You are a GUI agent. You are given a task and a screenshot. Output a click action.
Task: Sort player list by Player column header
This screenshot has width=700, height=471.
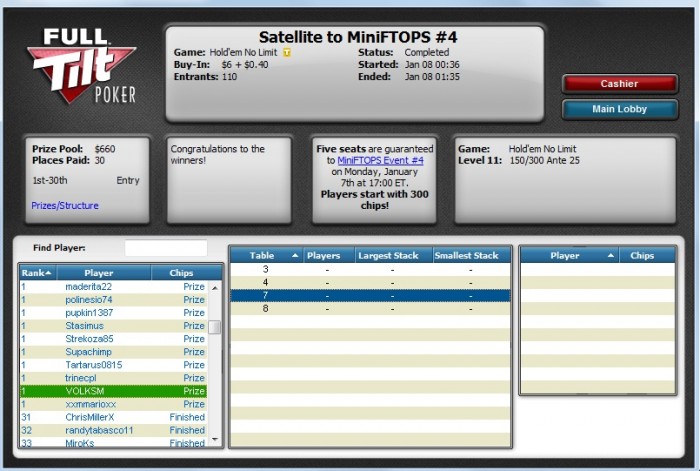[104, 273]
